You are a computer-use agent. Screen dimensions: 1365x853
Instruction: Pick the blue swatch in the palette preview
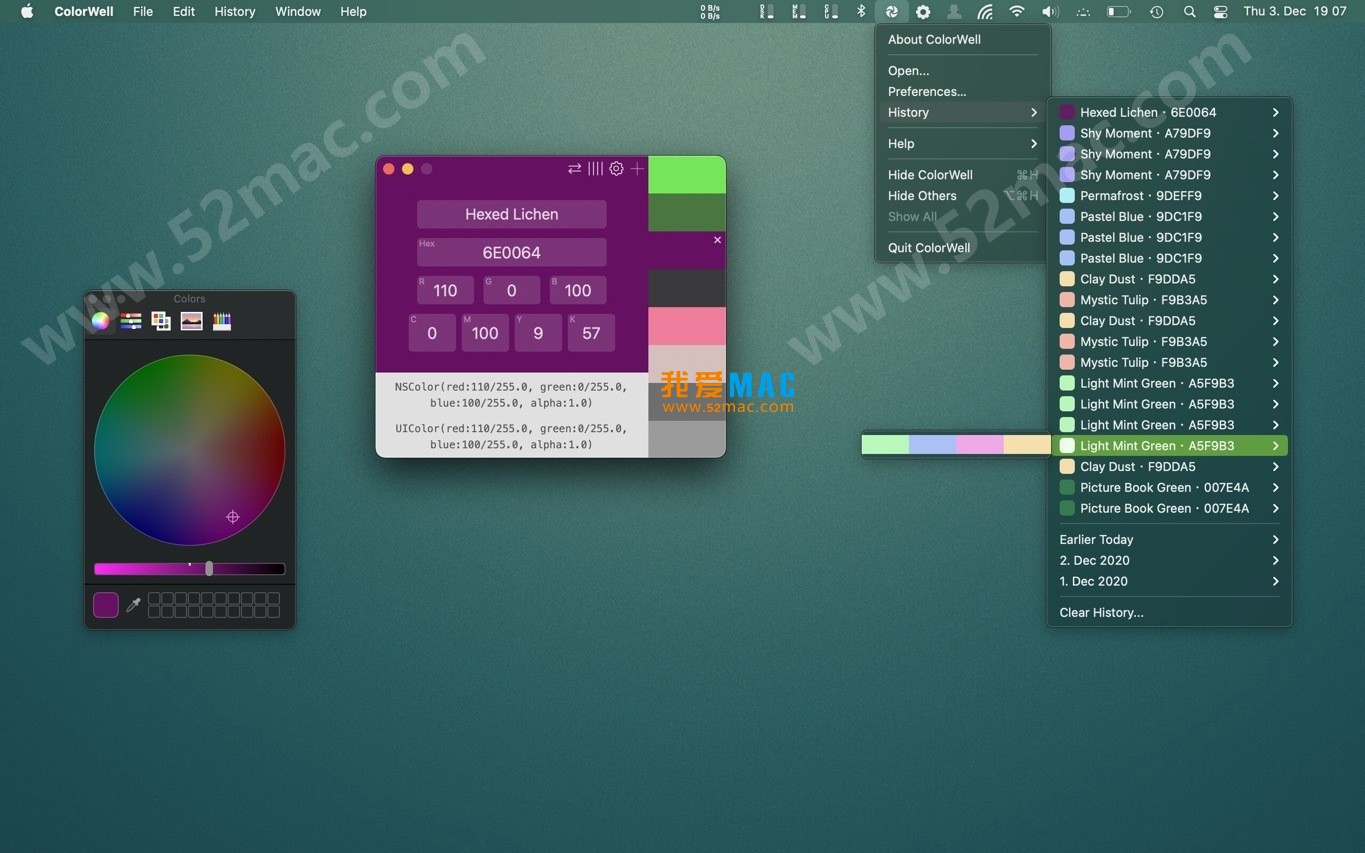[x=933, y=445]
